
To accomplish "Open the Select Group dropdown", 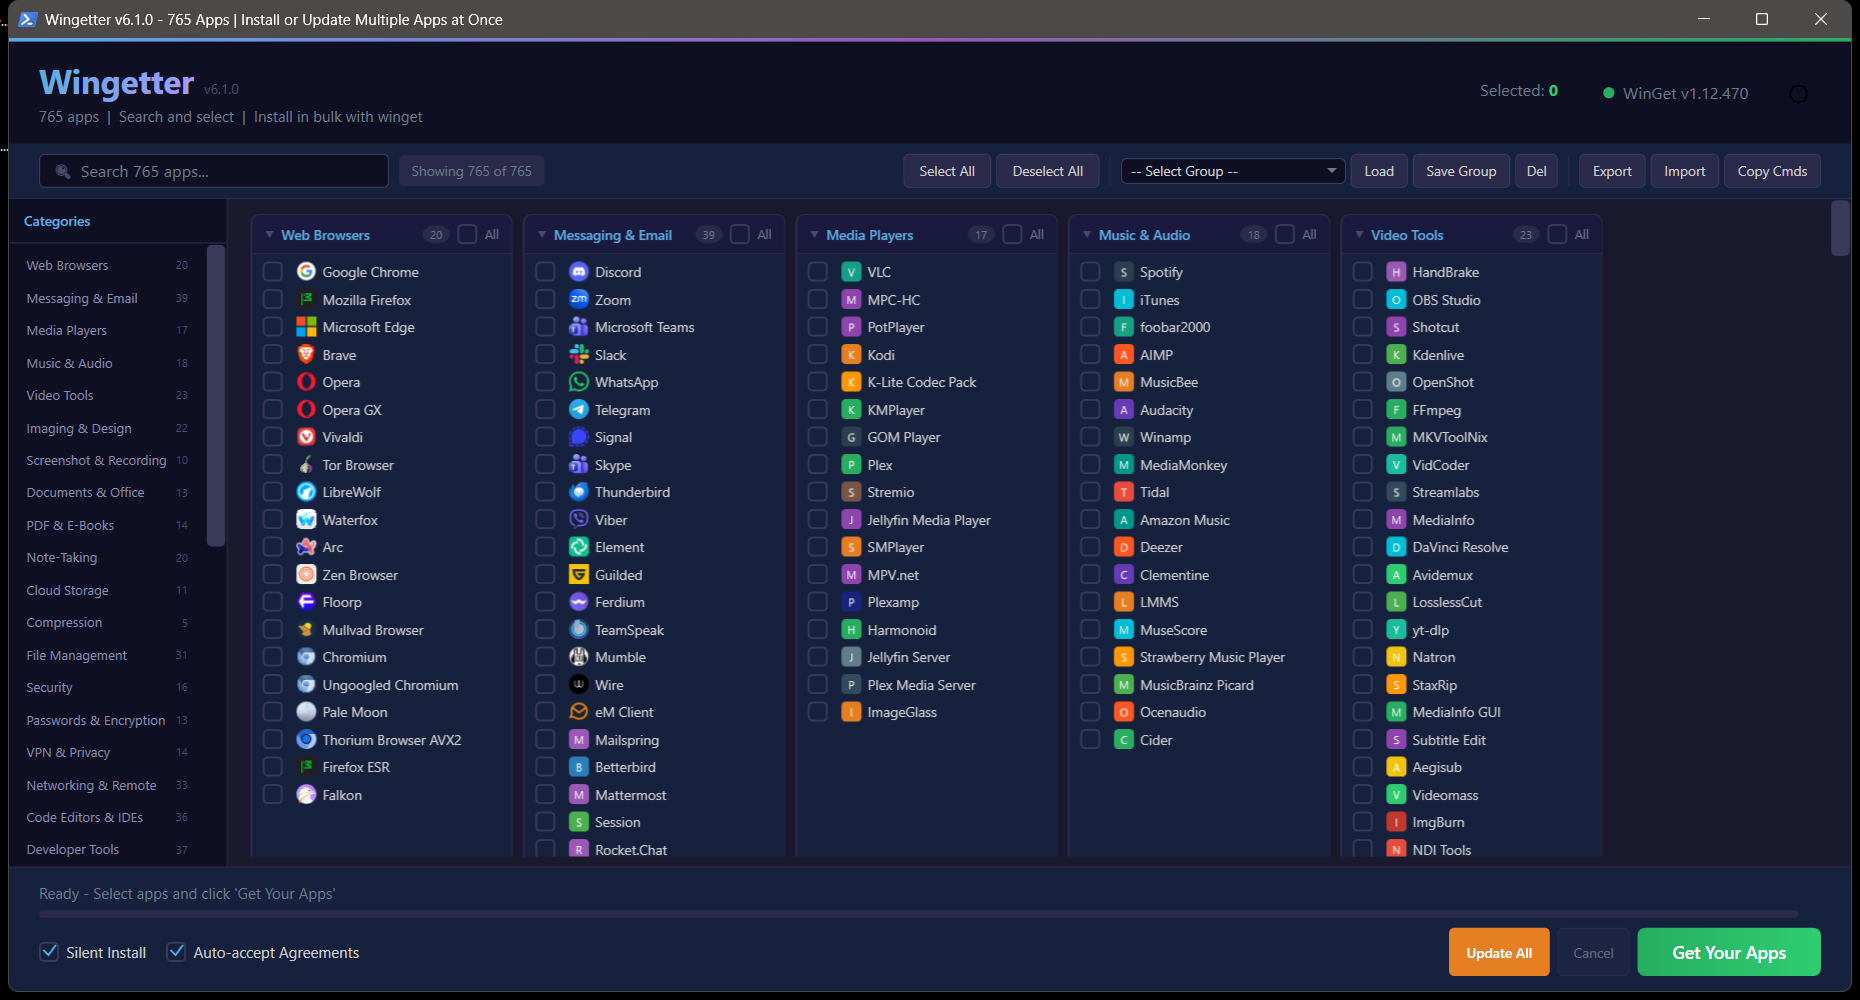I will pyautogui.click(x=1231, y=170).
